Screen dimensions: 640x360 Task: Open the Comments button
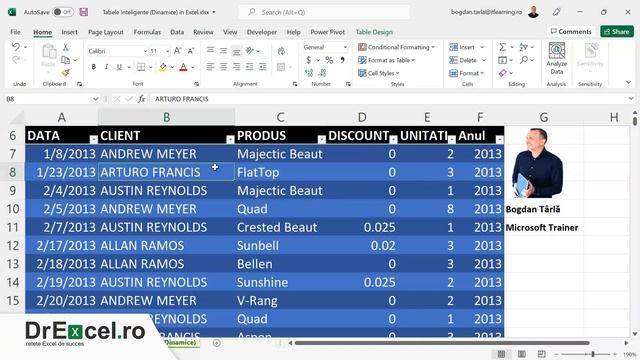click(571, 31)
